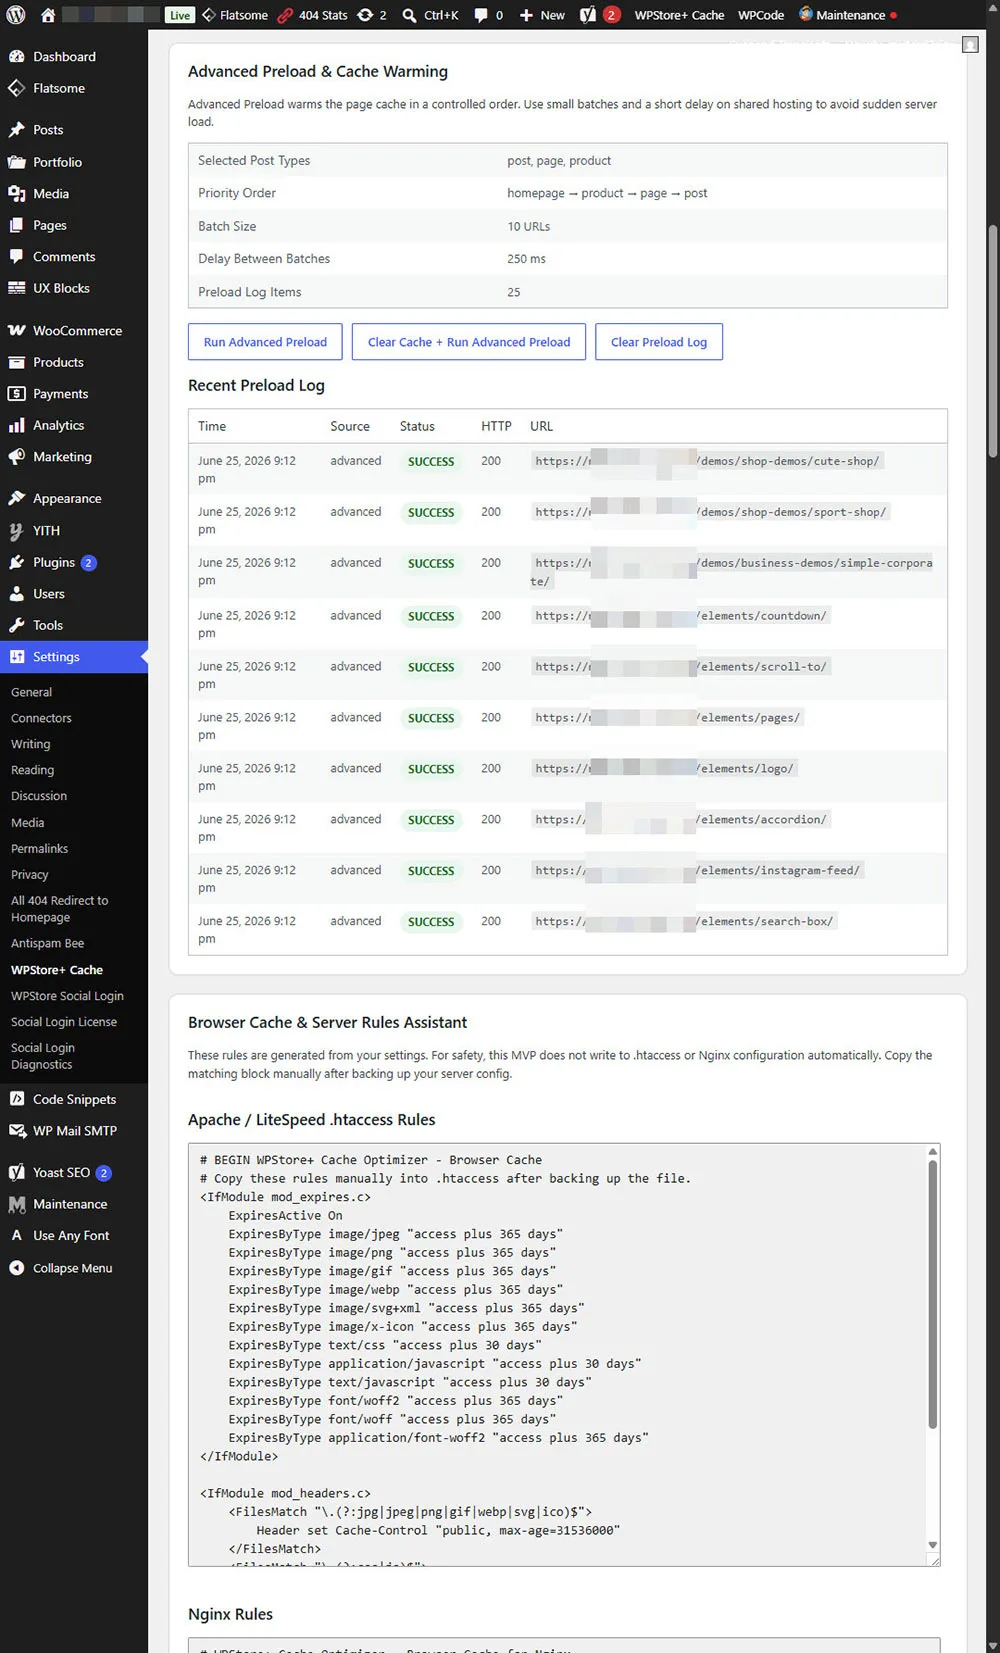The width and height of the screenshot is (1000, 1653).
Task: Click the Use Any Font letter icon
Action: click(16, 1236)
